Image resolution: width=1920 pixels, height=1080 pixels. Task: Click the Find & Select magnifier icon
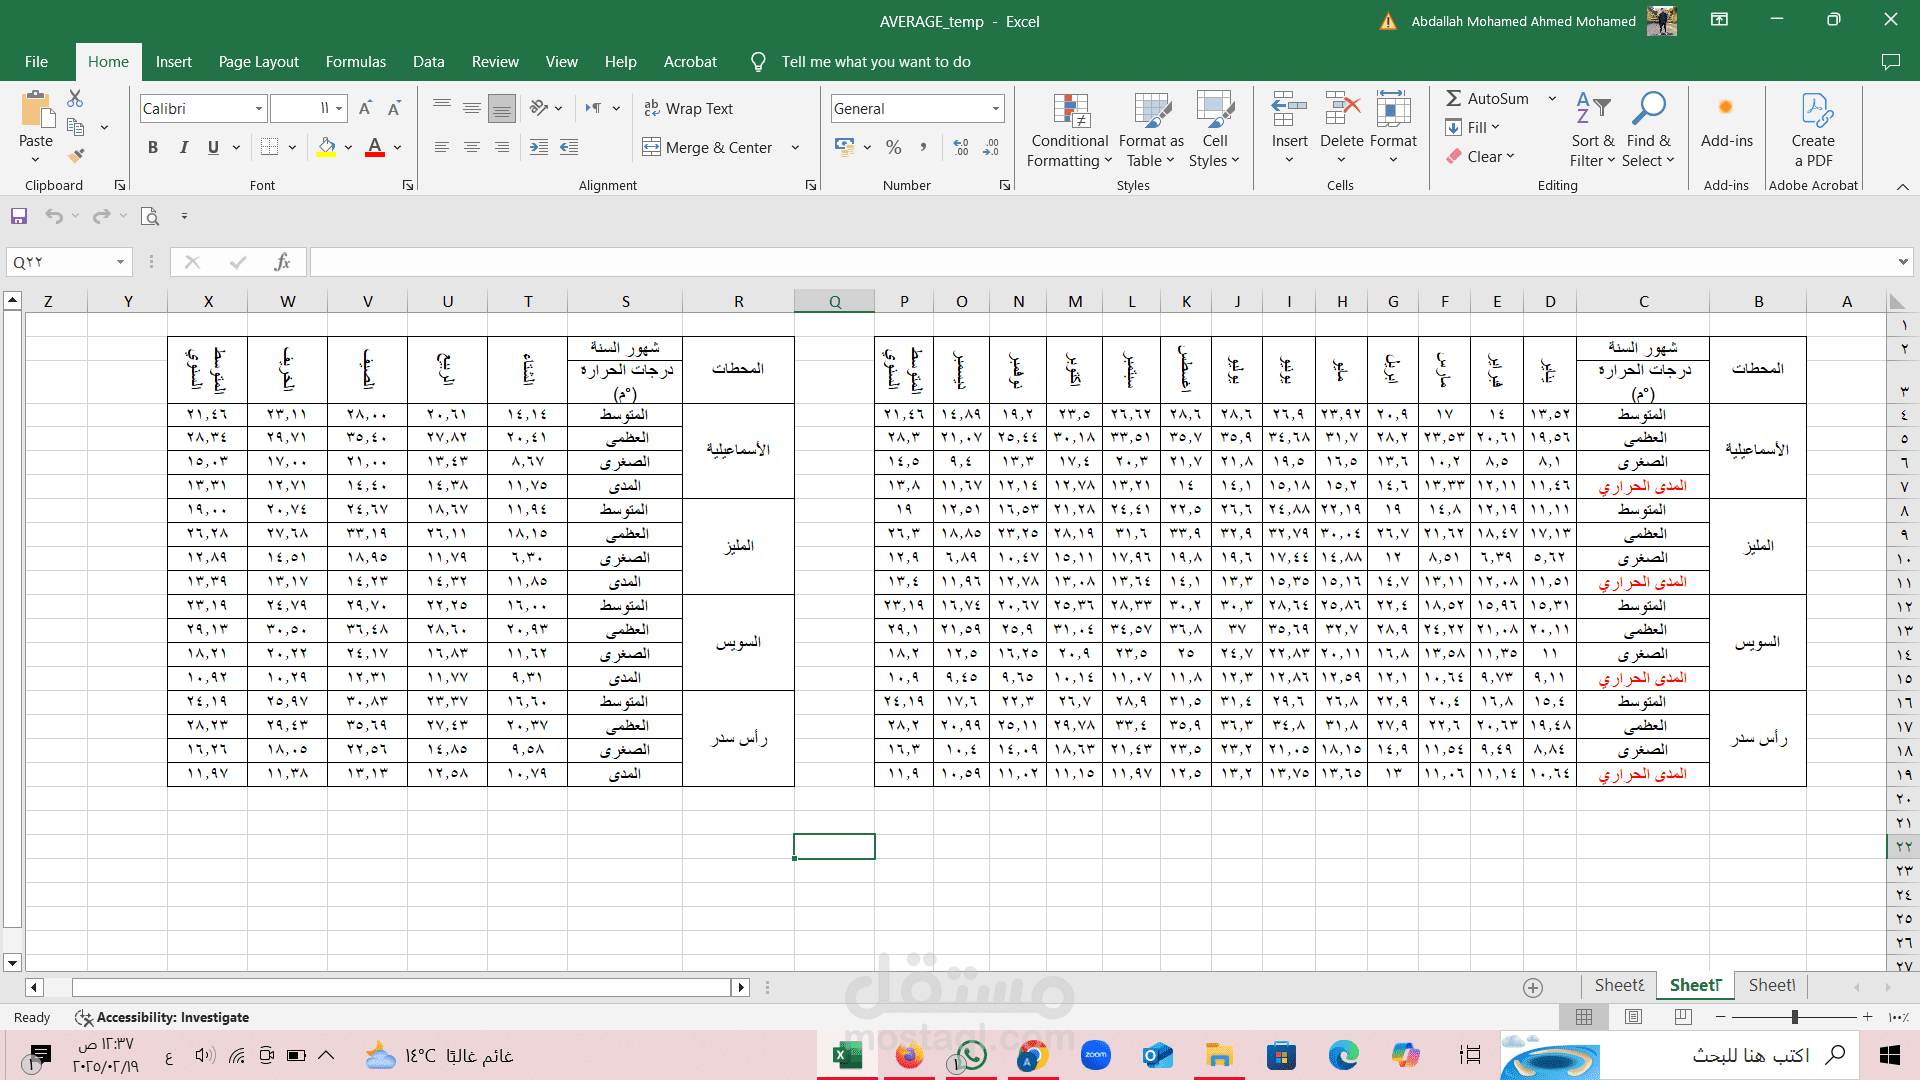(1648, 109)
